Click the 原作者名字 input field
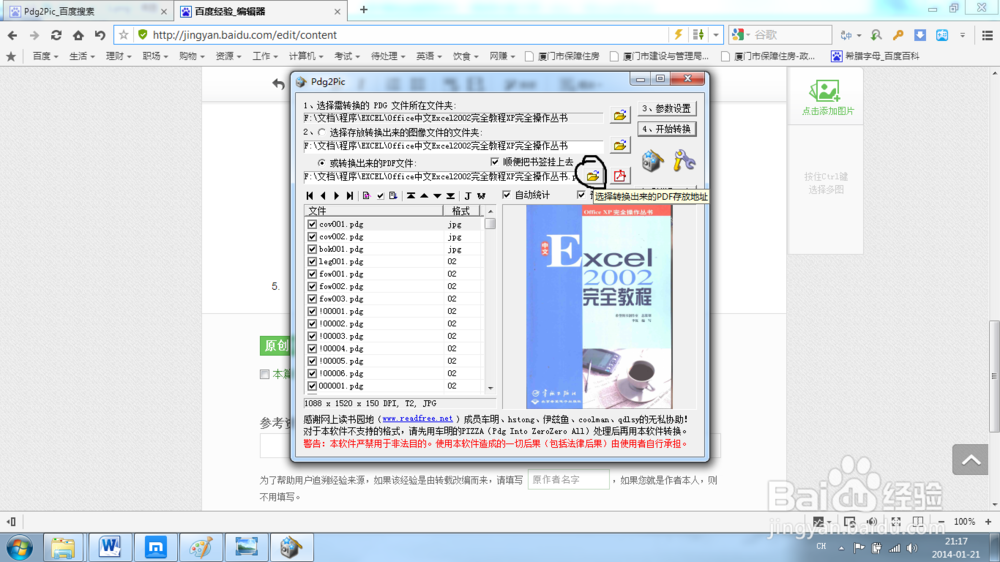This screenshot has height=562, width=1000. coord(568,480)
